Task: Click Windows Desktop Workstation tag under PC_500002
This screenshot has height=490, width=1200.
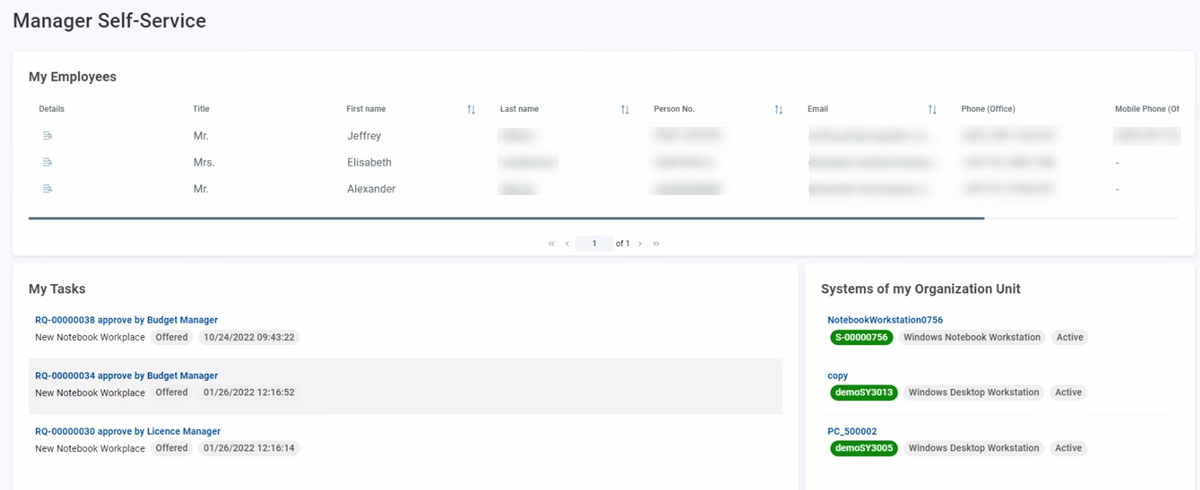Action: (974, 448)
